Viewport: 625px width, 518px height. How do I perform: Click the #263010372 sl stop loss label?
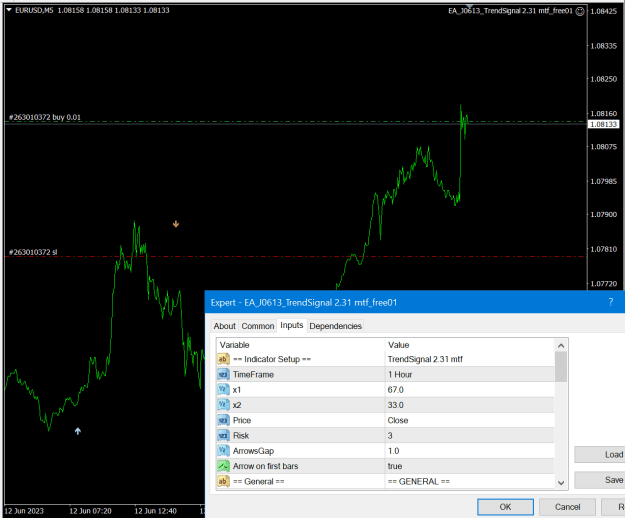33,252
